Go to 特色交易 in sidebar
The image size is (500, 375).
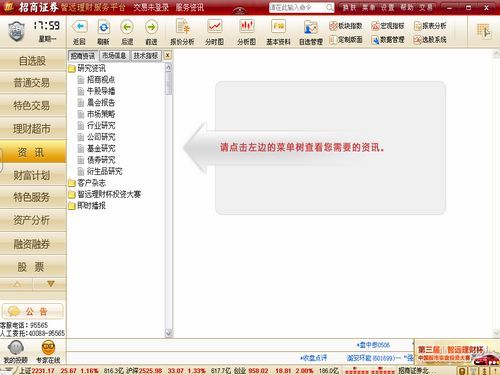point(33,106)
